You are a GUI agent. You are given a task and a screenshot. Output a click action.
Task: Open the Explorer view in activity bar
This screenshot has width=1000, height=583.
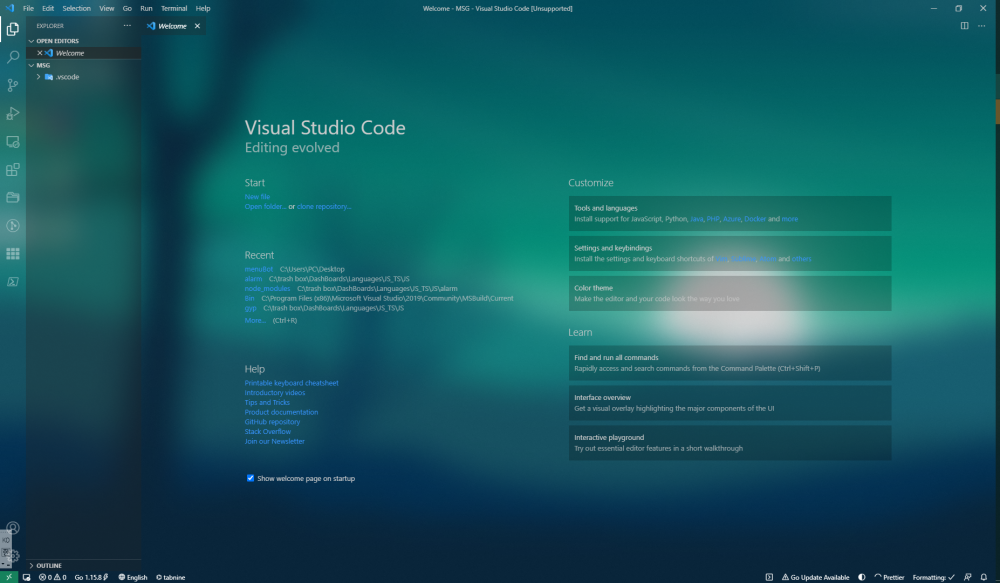coord(13,29)
